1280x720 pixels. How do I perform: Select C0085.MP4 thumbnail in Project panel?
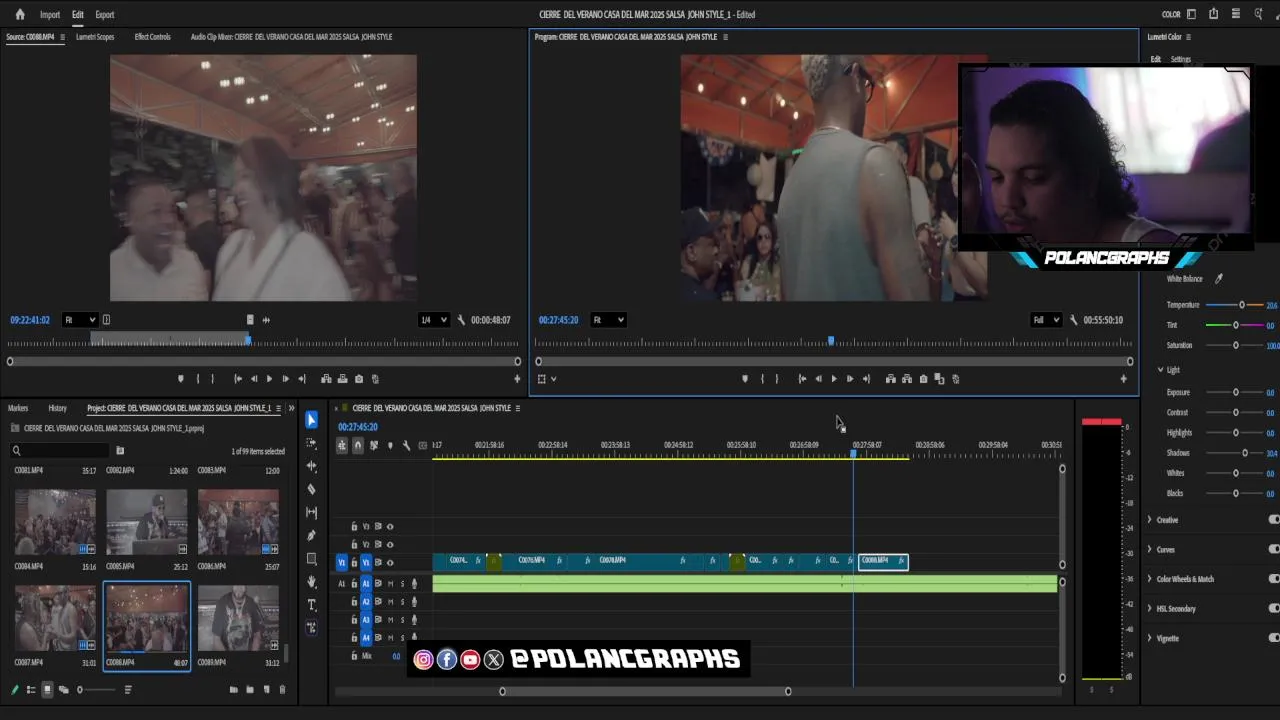[x=146, y=522]
